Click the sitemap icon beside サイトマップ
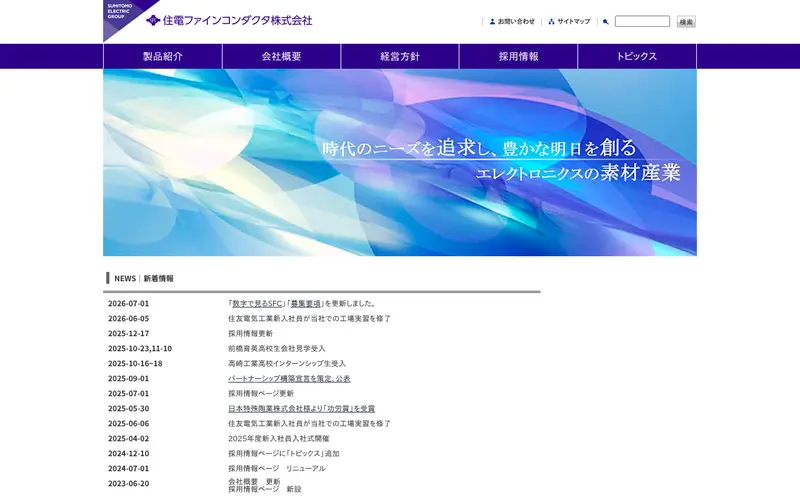 coord(551,21)
